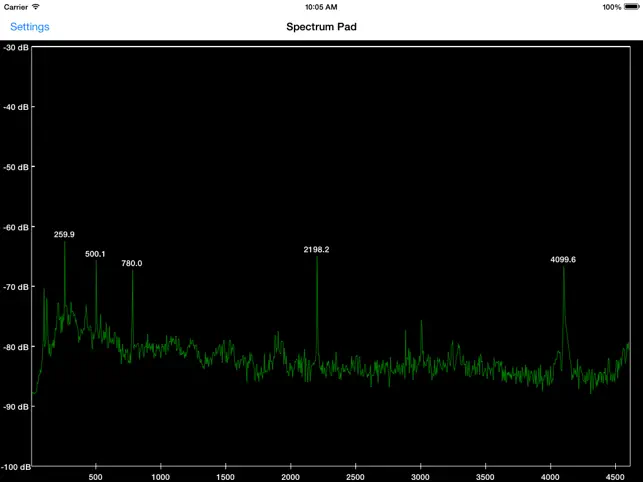The height and width of the screenshot is (482, 643).
Task: Tap the battery status icon
Action: click(x=632, y=7)
